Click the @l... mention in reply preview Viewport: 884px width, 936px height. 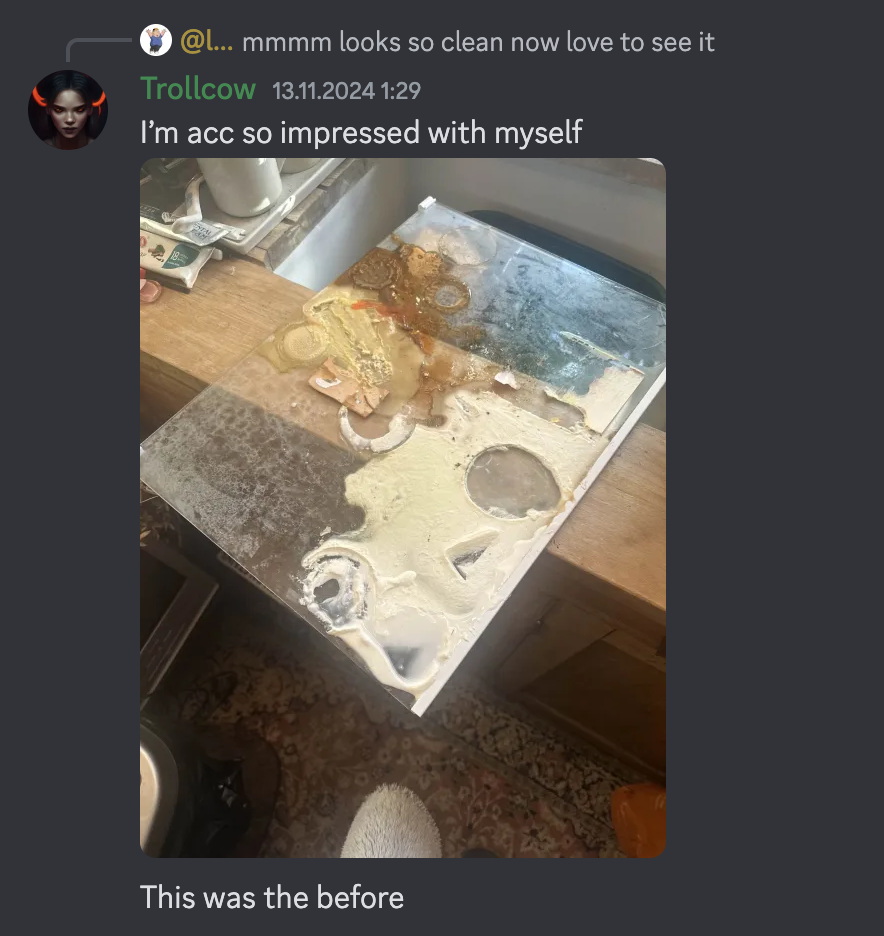pos(207,42)
